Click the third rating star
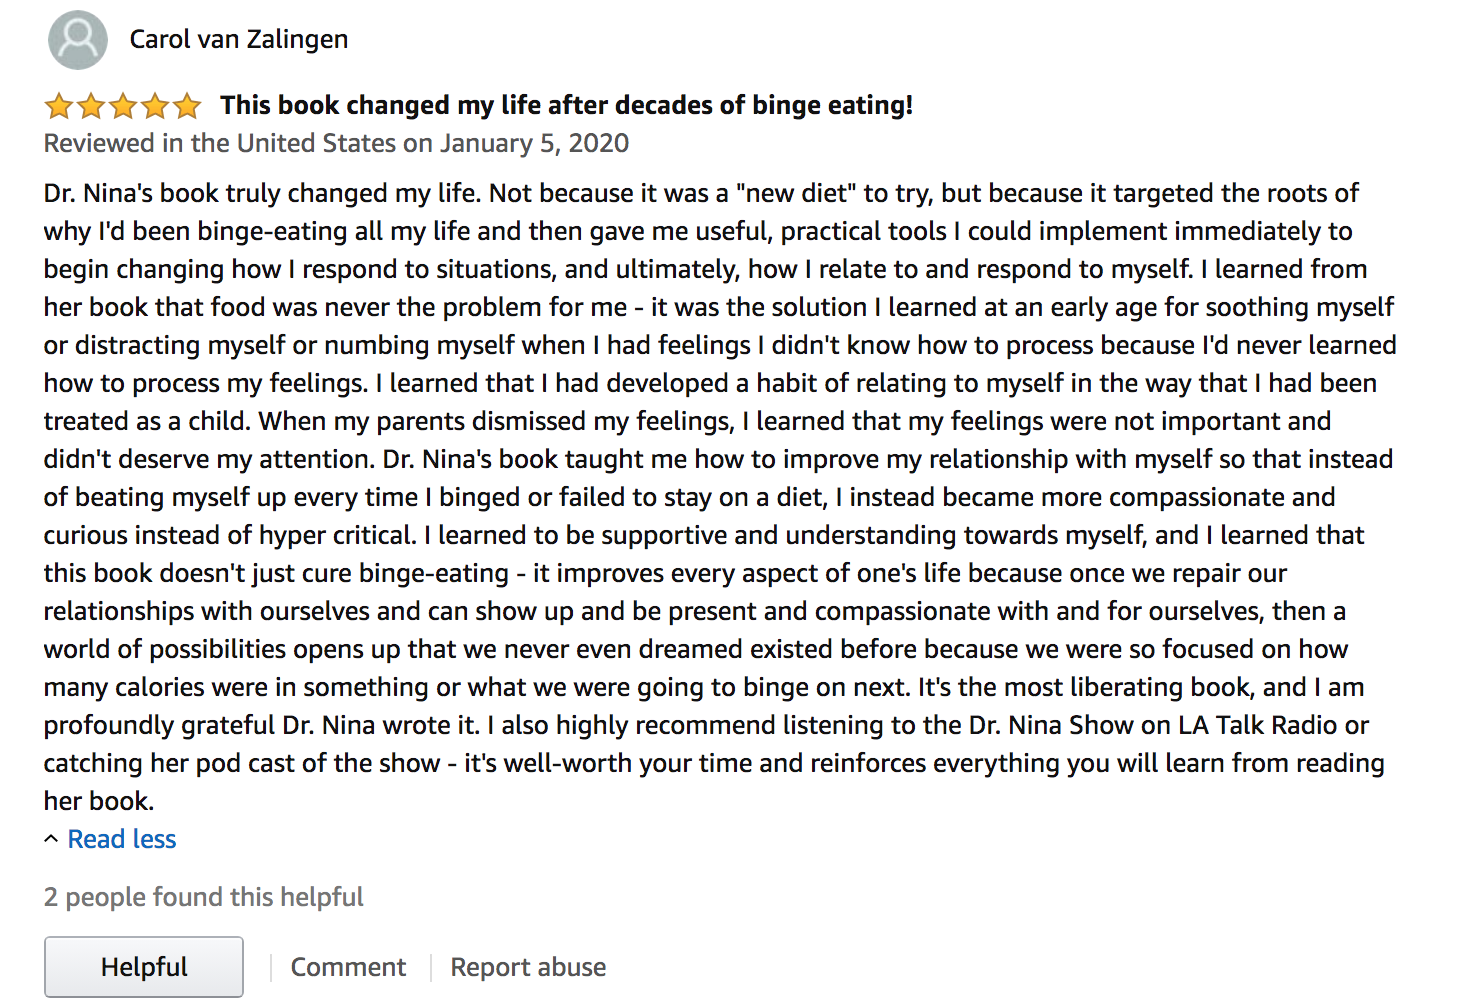Image resolution: width=1470 pixels, height=1006 pixels. (x=123, y=106)
